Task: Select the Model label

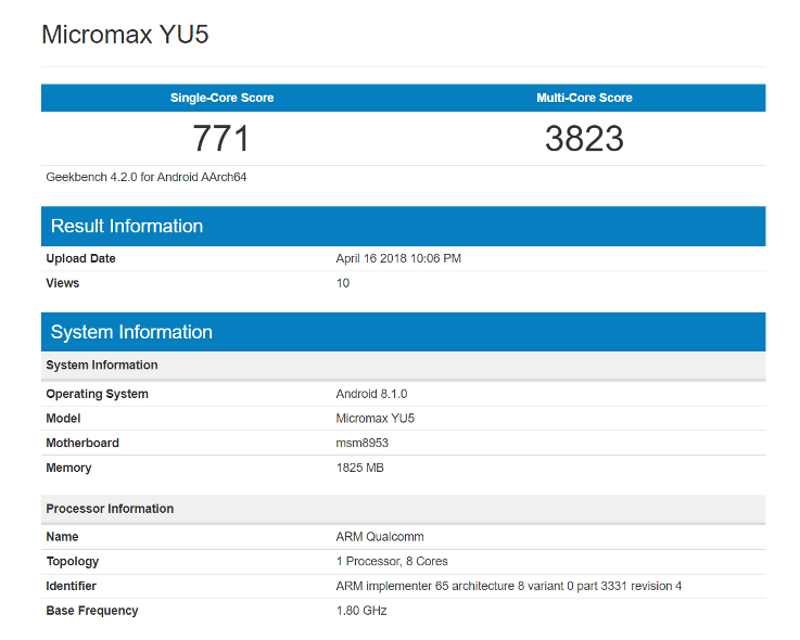Action: pyautogui.click(x=63, y=419)
